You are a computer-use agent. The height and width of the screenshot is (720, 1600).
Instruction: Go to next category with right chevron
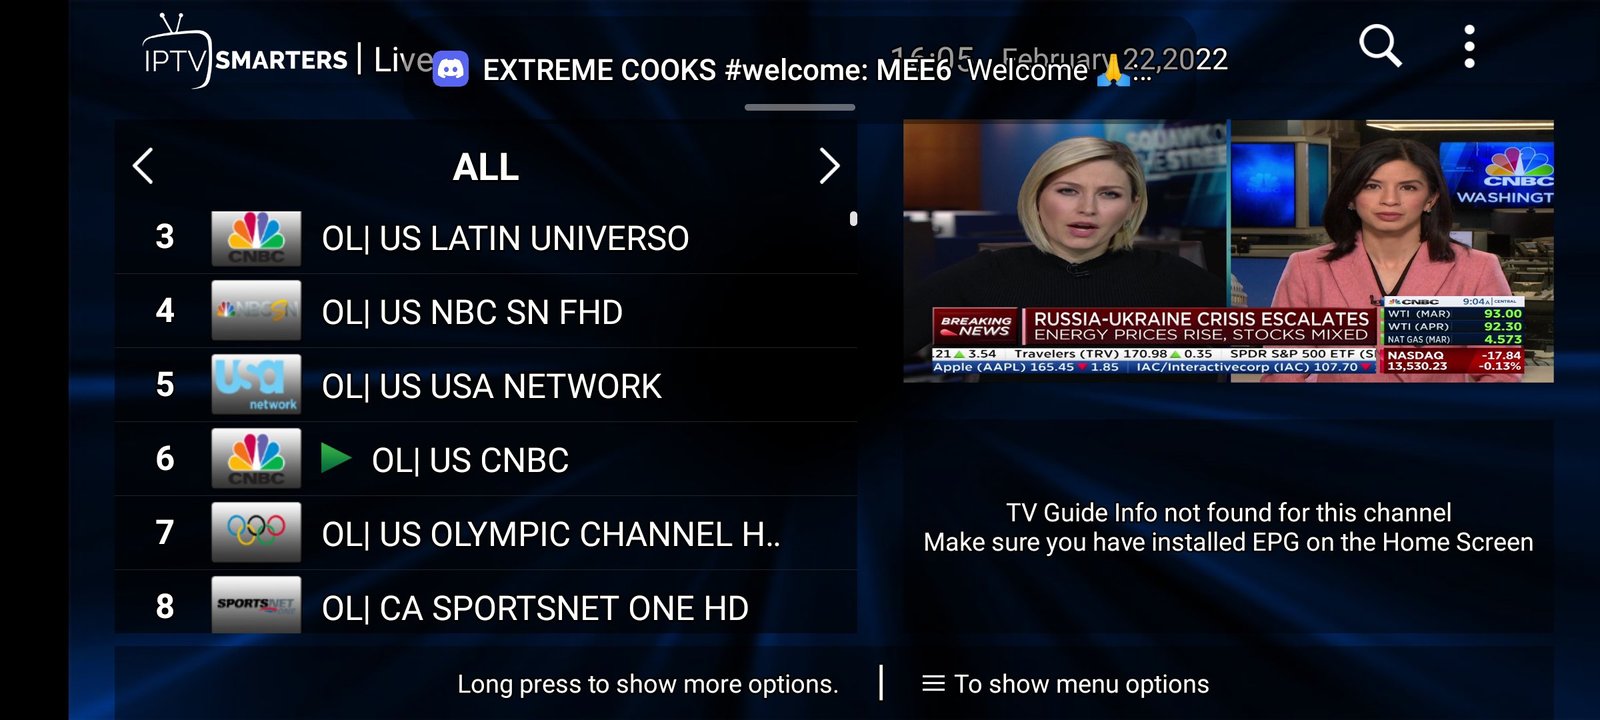click(828, 166)
